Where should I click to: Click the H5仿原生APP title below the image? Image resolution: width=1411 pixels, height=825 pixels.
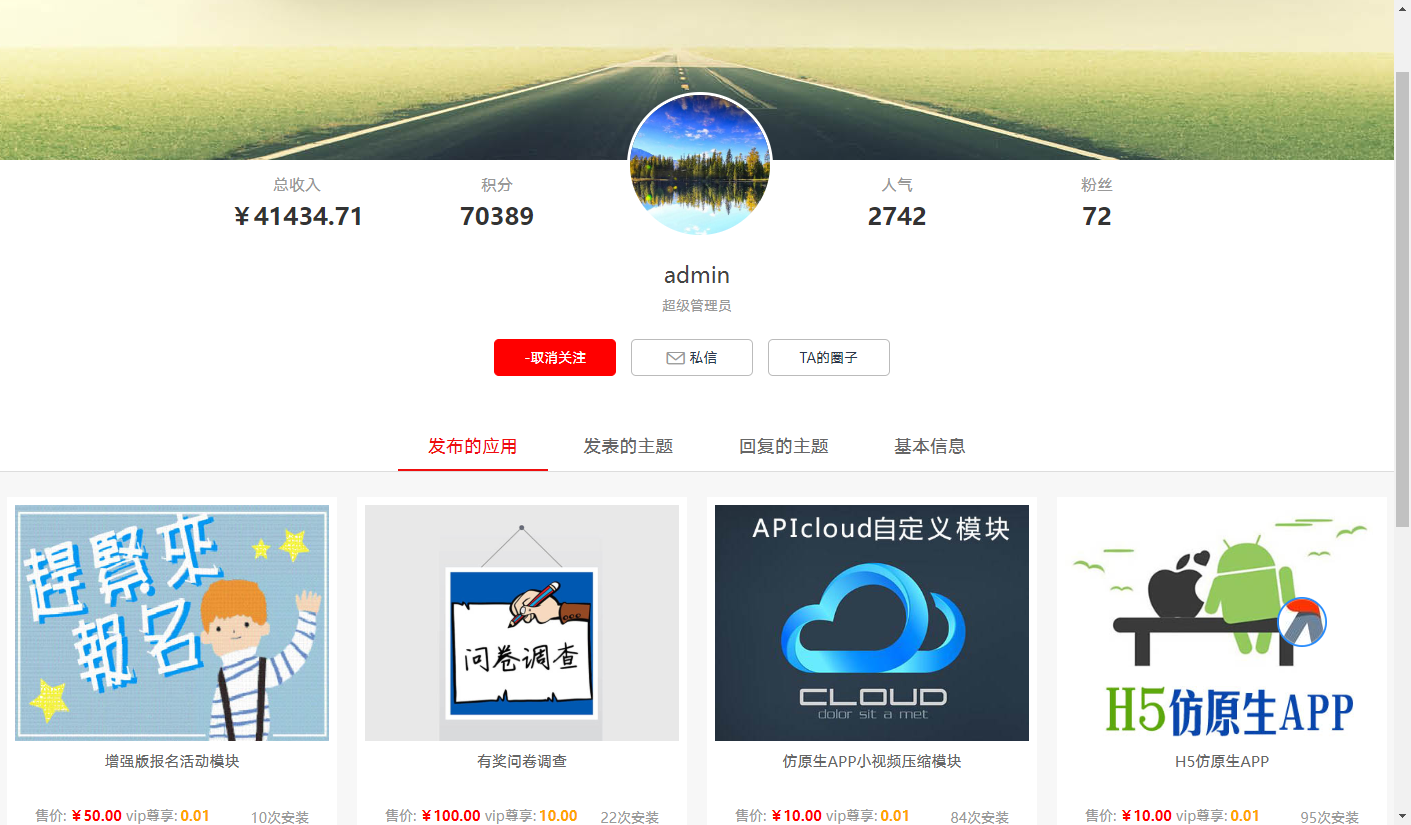[x=1222, y=762]
